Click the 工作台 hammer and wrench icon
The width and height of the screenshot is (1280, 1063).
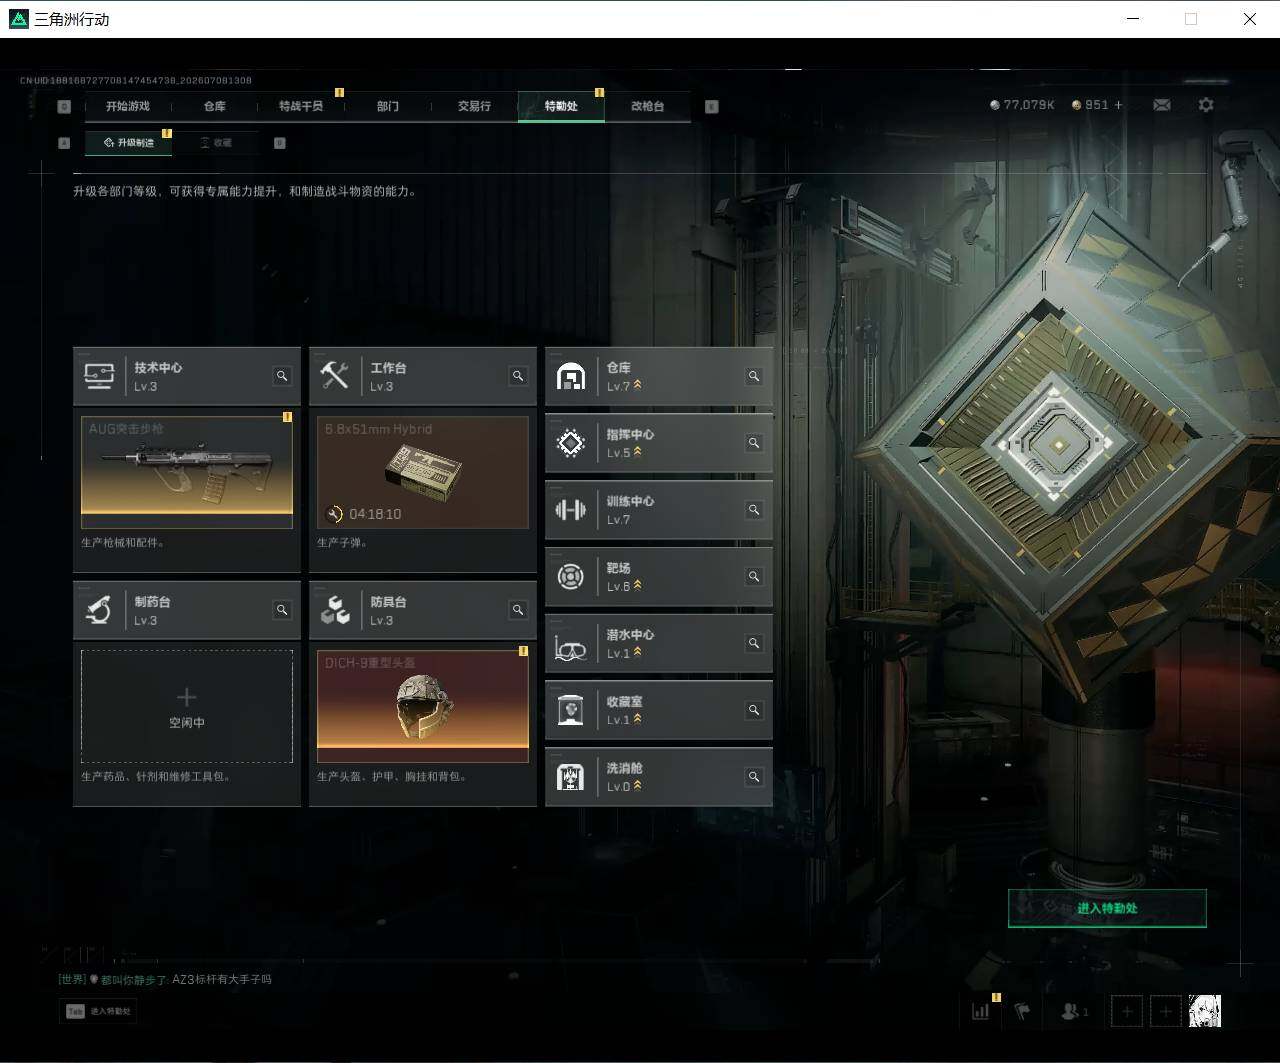click(x=334, y=376)
